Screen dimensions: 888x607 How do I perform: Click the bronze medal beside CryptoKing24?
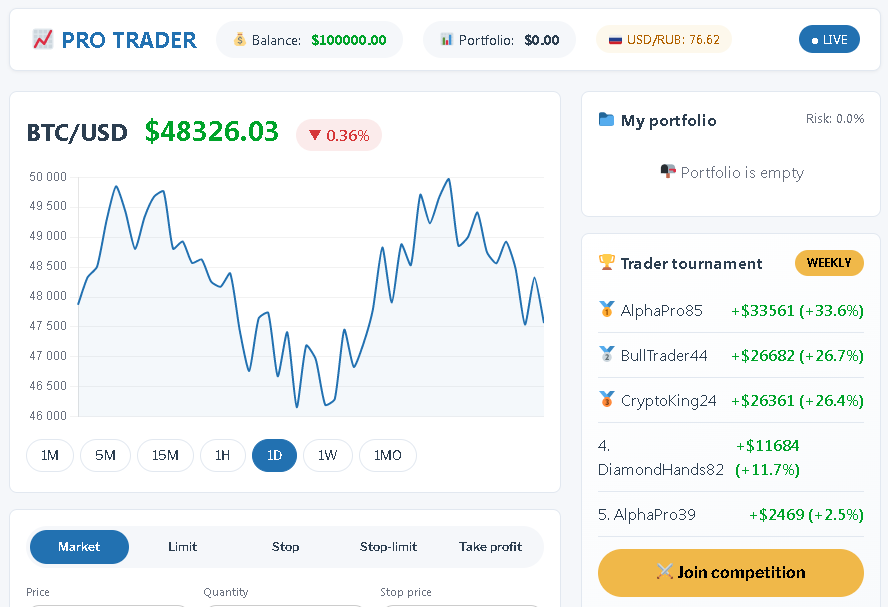606,400
